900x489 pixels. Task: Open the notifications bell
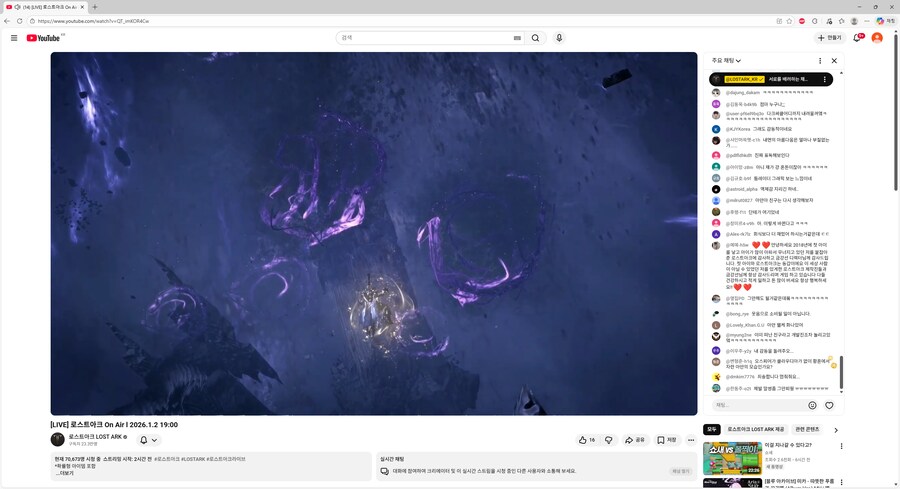click(x=857, y=38)
